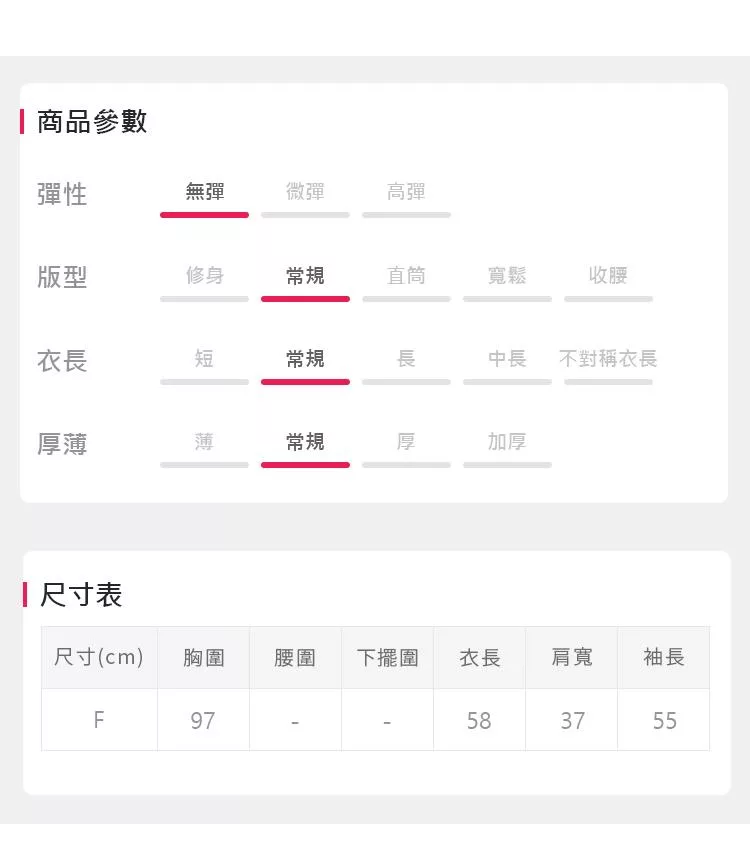Choose 薄 thickness option

(204, 442)
